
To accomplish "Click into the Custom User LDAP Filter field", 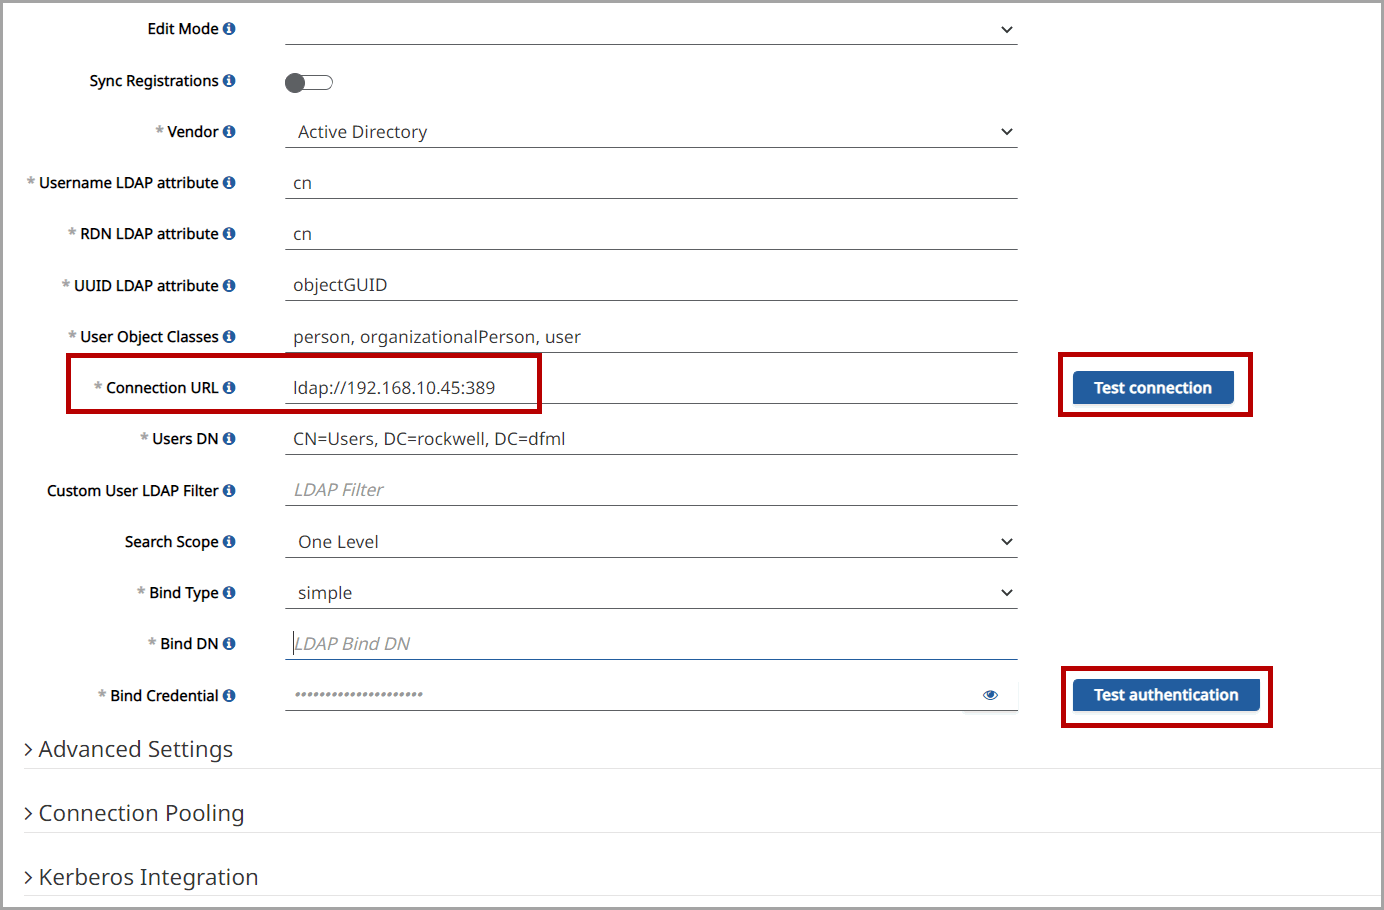I will tap(650, 490).
